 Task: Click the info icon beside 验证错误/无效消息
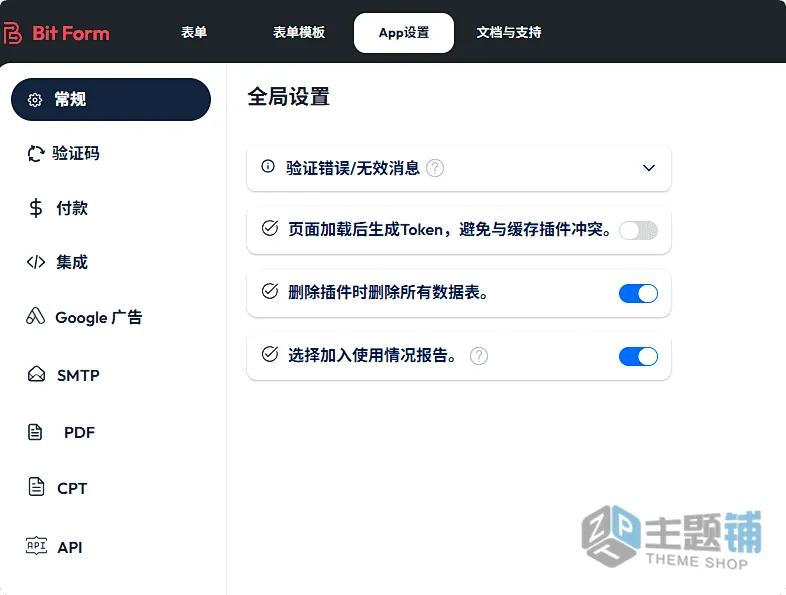[268, 166]
